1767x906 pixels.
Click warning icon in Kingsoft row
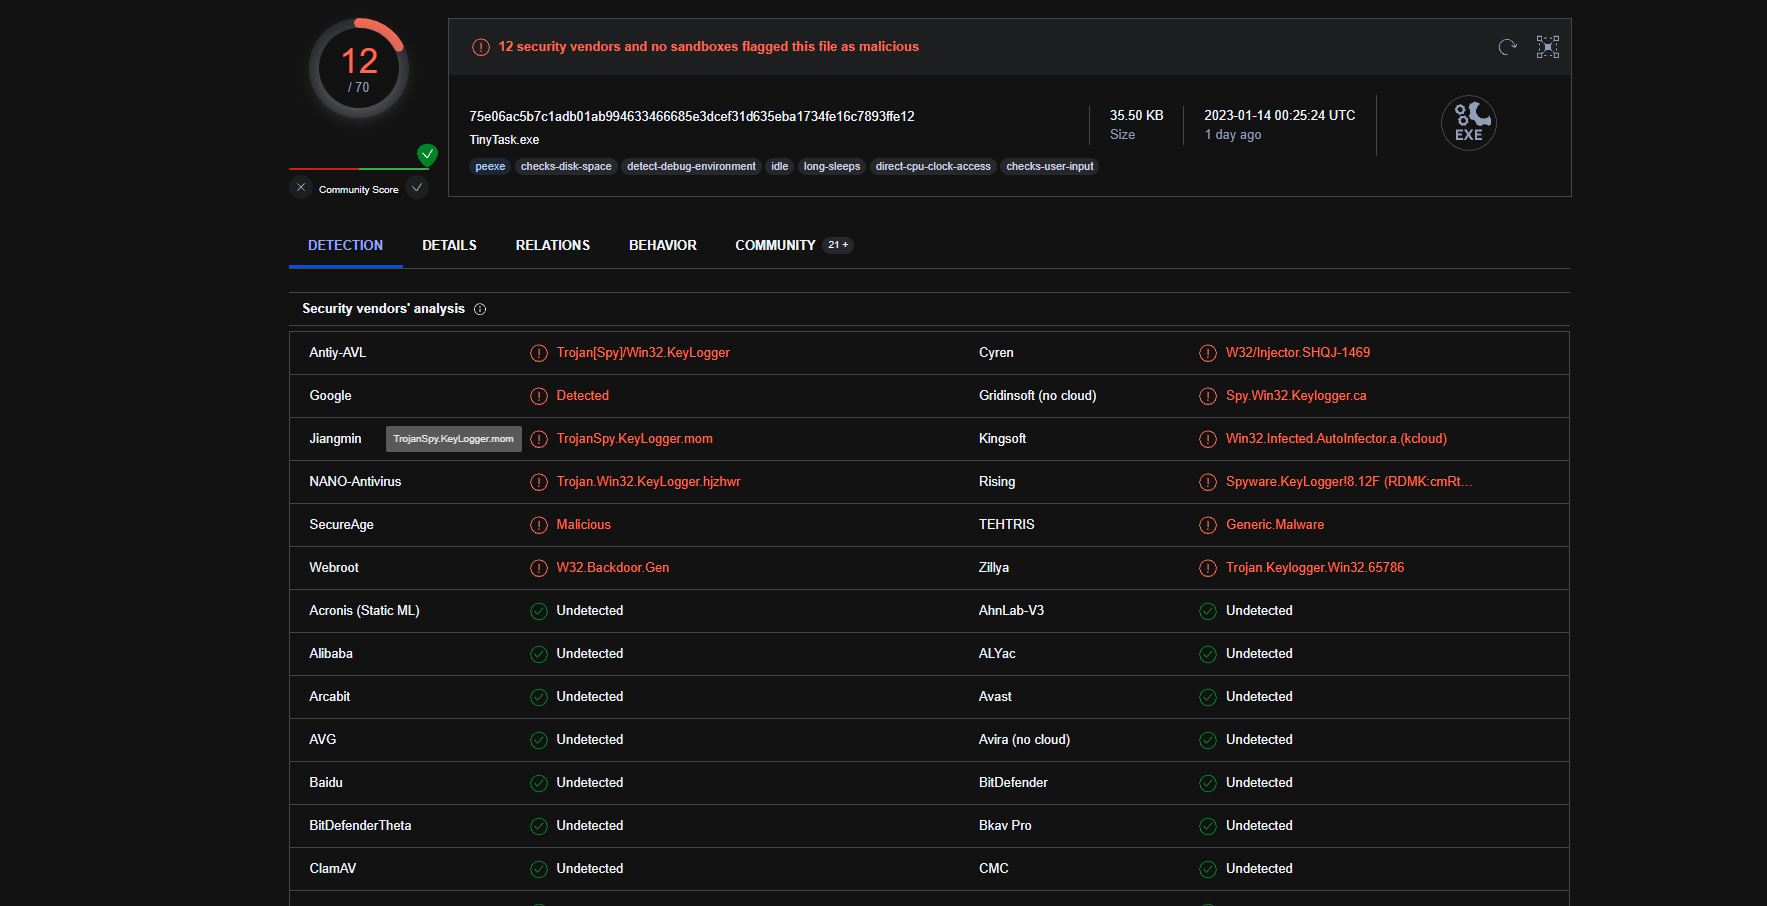(x=1208, y=439)
